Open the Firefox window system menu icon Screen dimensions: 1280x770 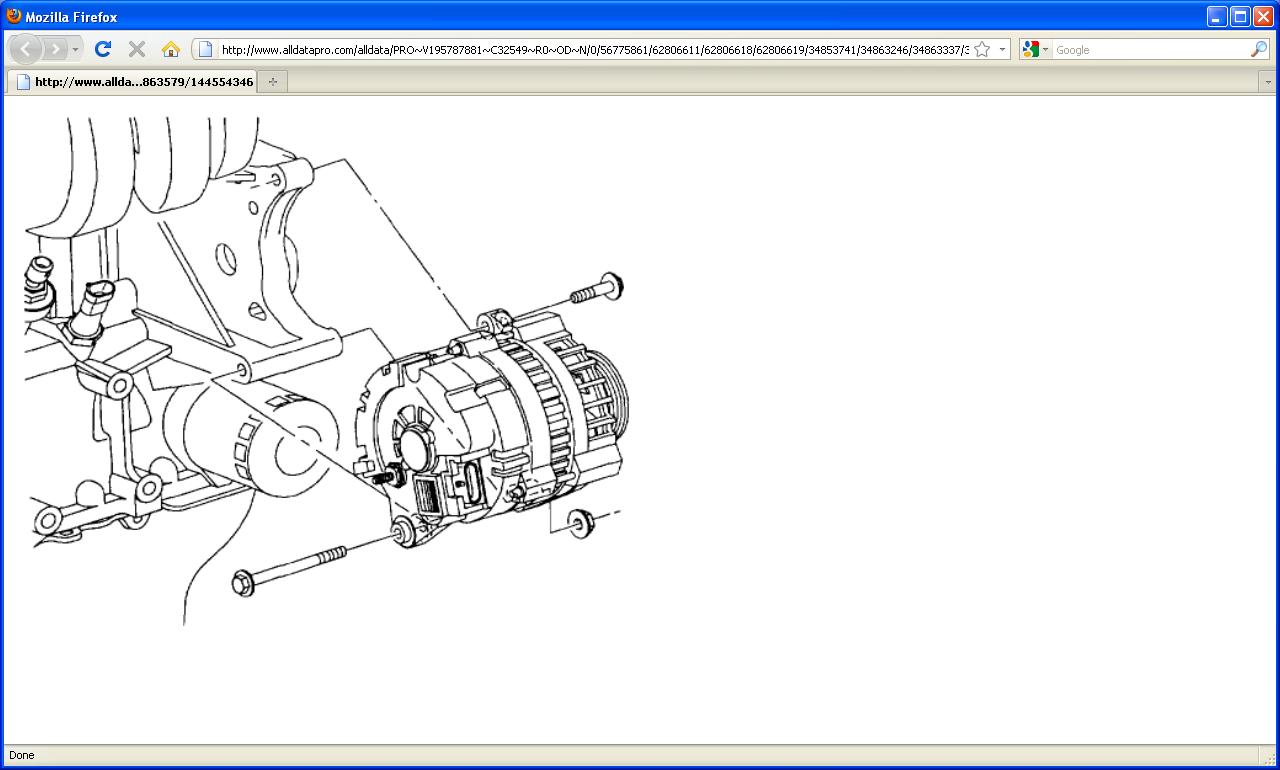pos(13,16)
